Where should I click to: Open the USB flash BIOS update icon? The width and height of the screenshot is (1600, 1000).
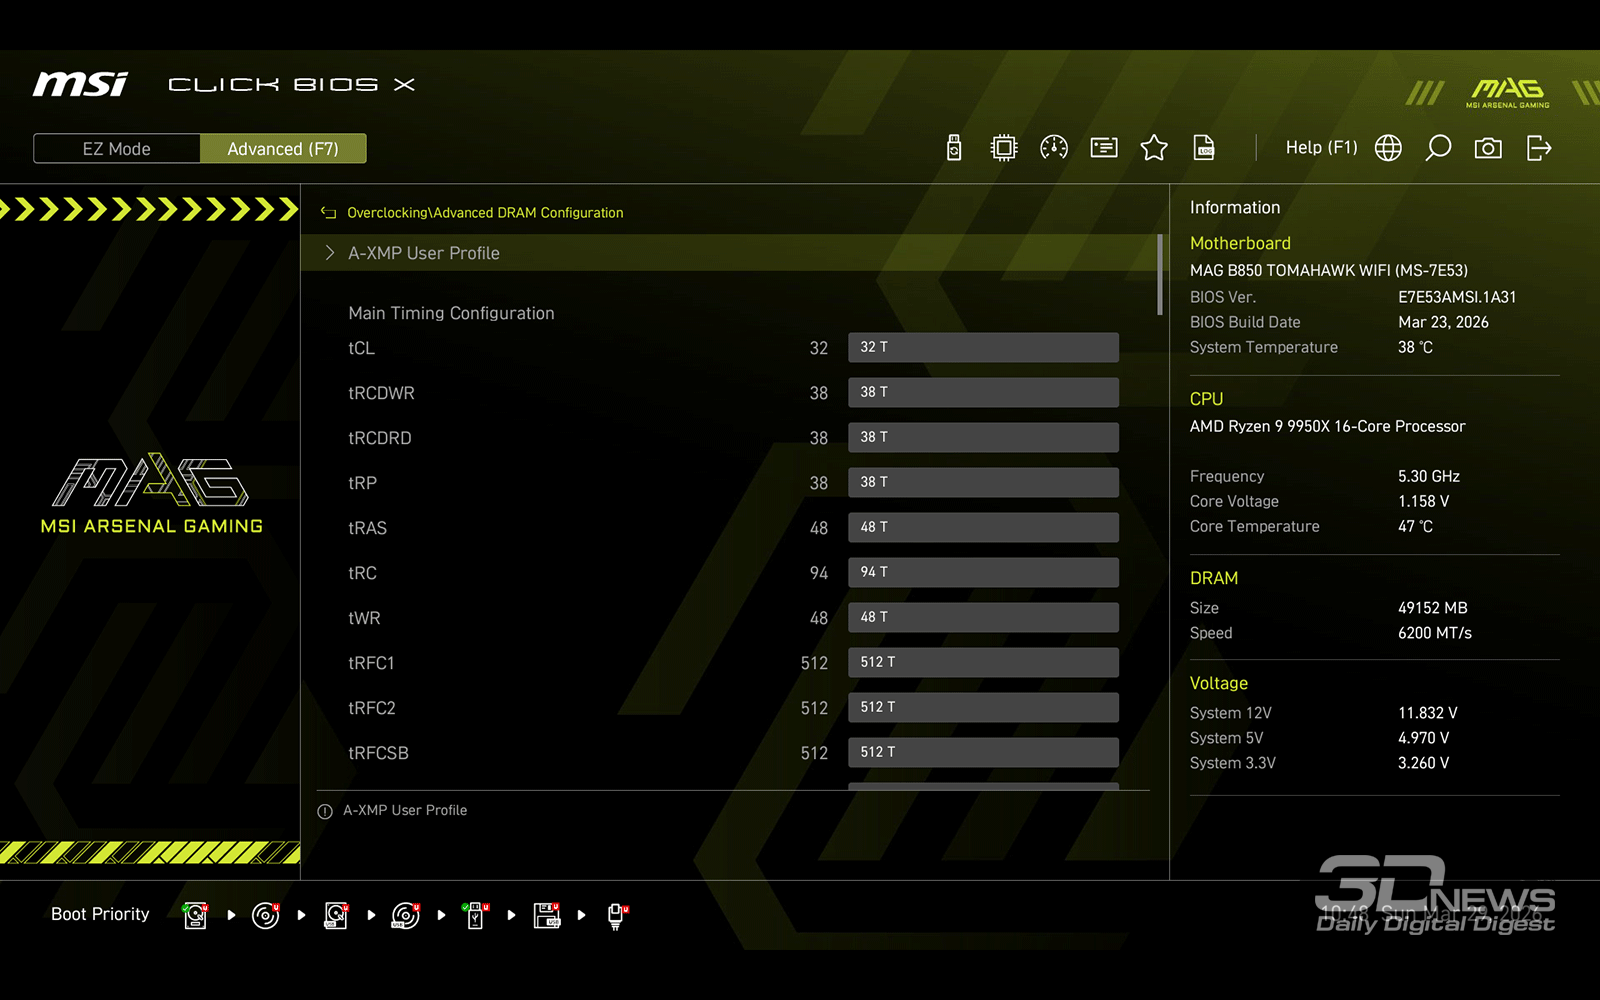click(954, 148)
